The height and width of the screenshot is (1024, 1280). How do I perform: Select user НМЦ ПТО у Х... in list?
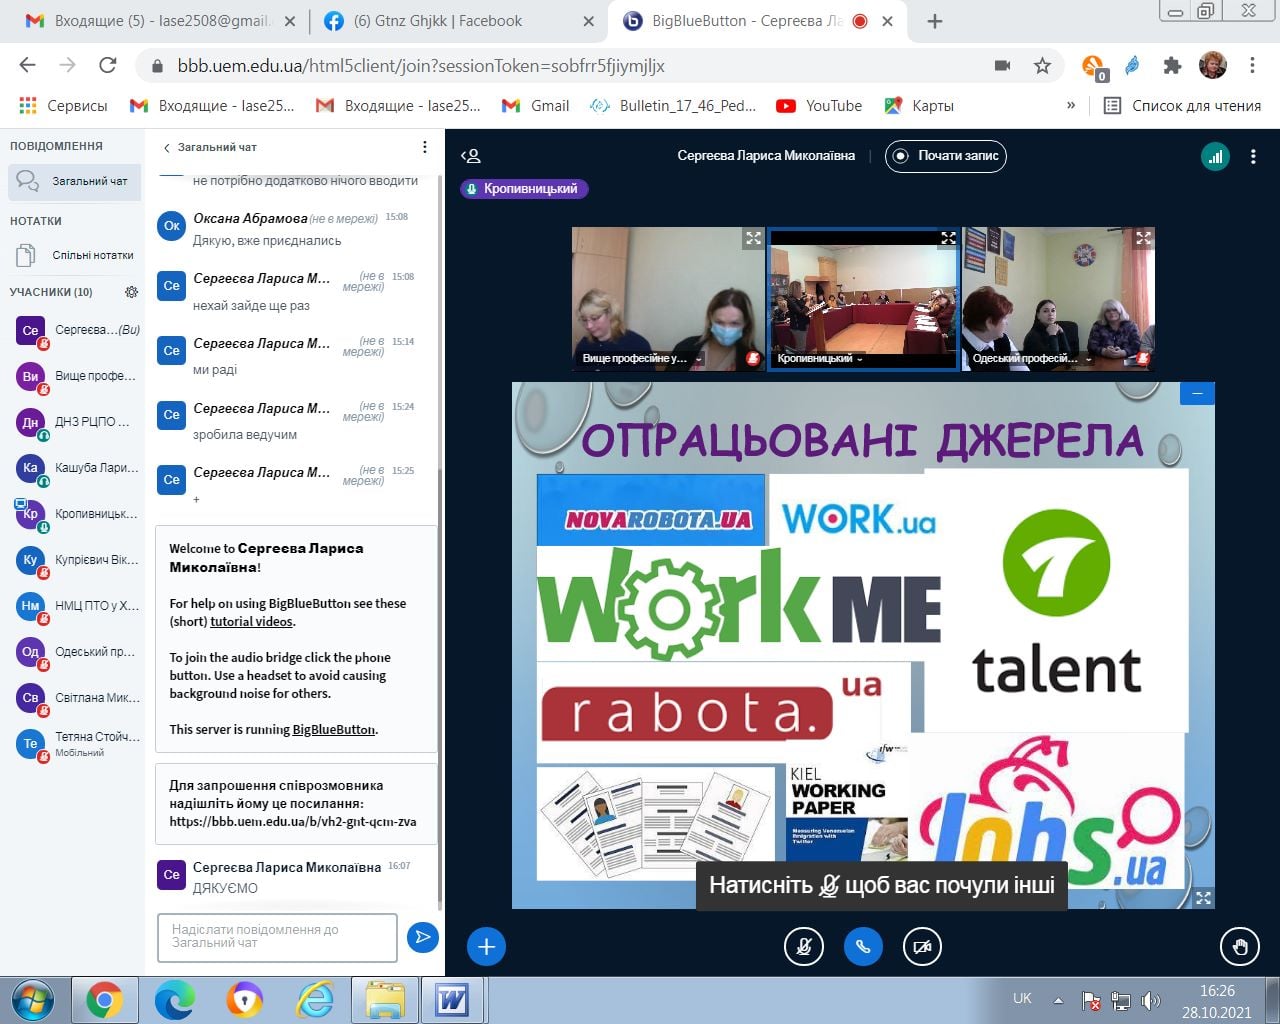(x=75, y=606)
